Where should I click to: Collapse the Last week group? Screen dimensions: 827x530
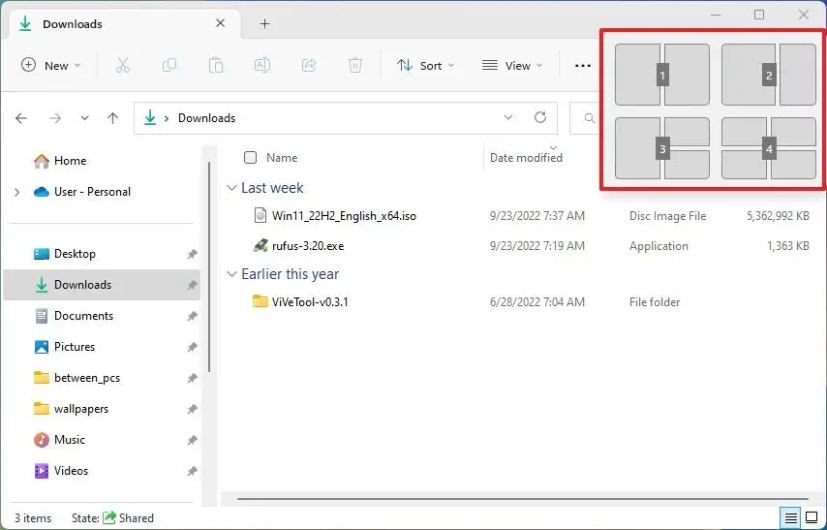point(231,188)
